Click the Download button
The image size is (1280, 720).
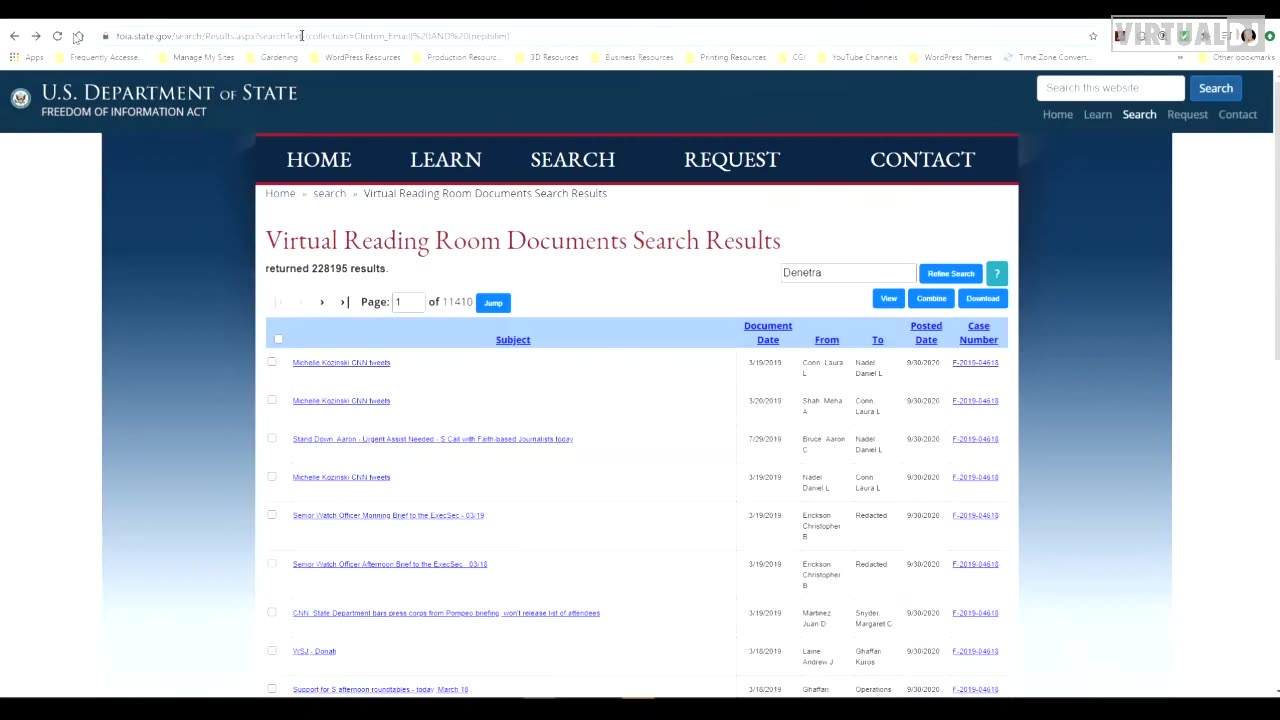pyautogui.click(x=983, y=298)
